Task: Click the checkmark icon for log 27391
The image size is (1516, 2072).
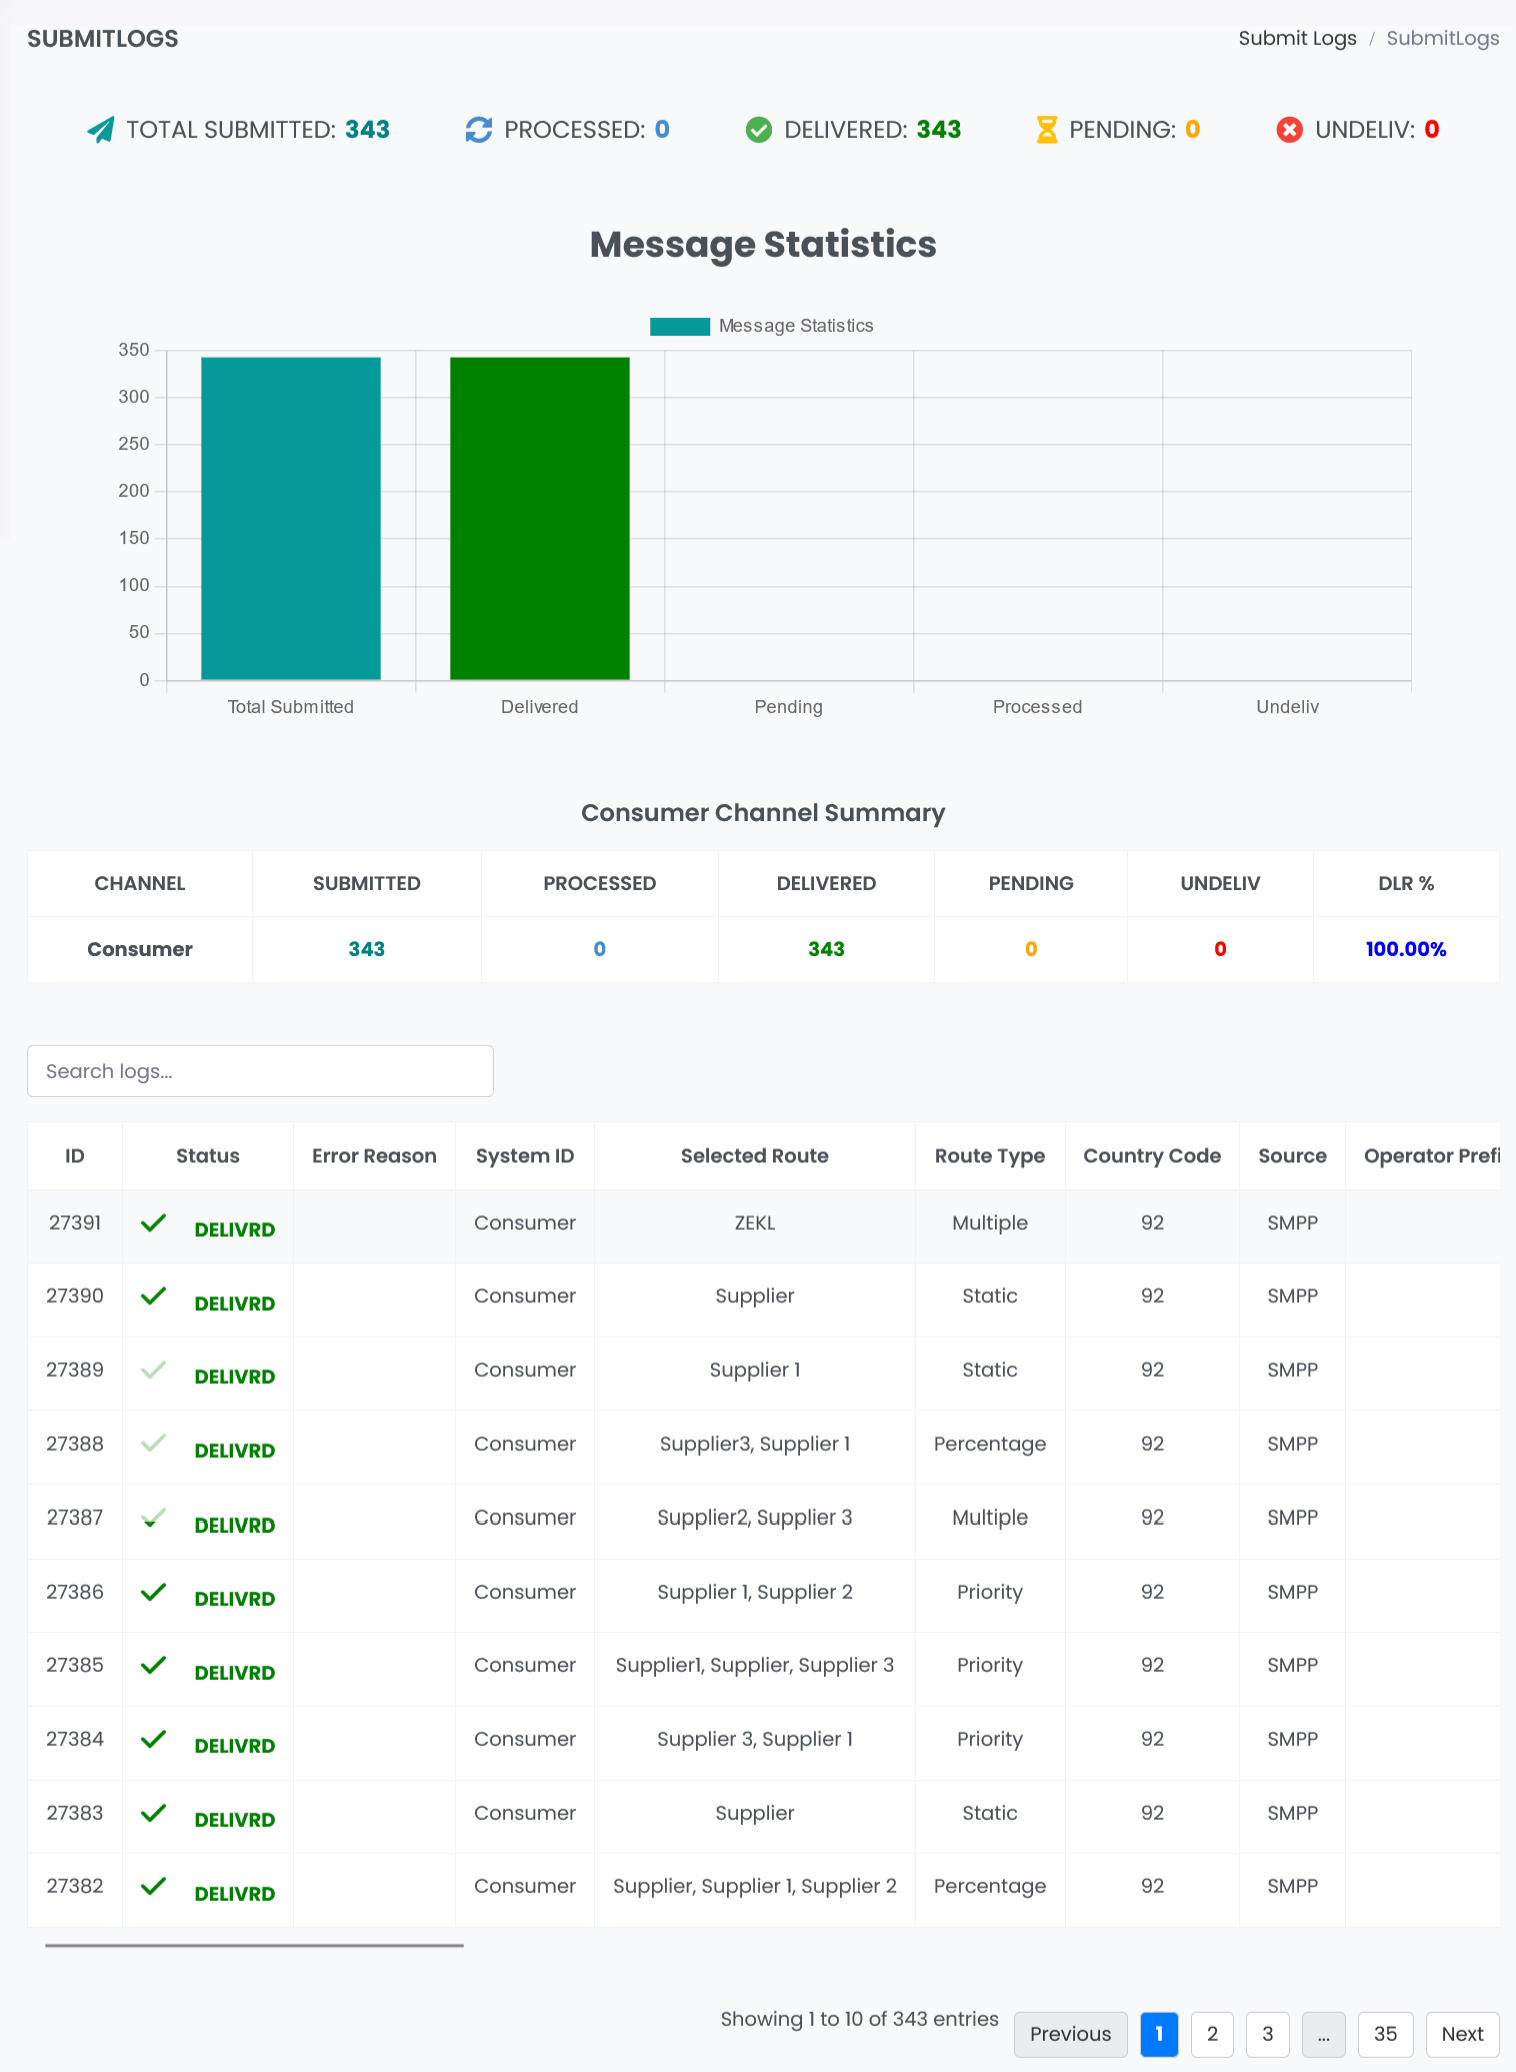Action: pyautogui.click(x=153, y=1223)
